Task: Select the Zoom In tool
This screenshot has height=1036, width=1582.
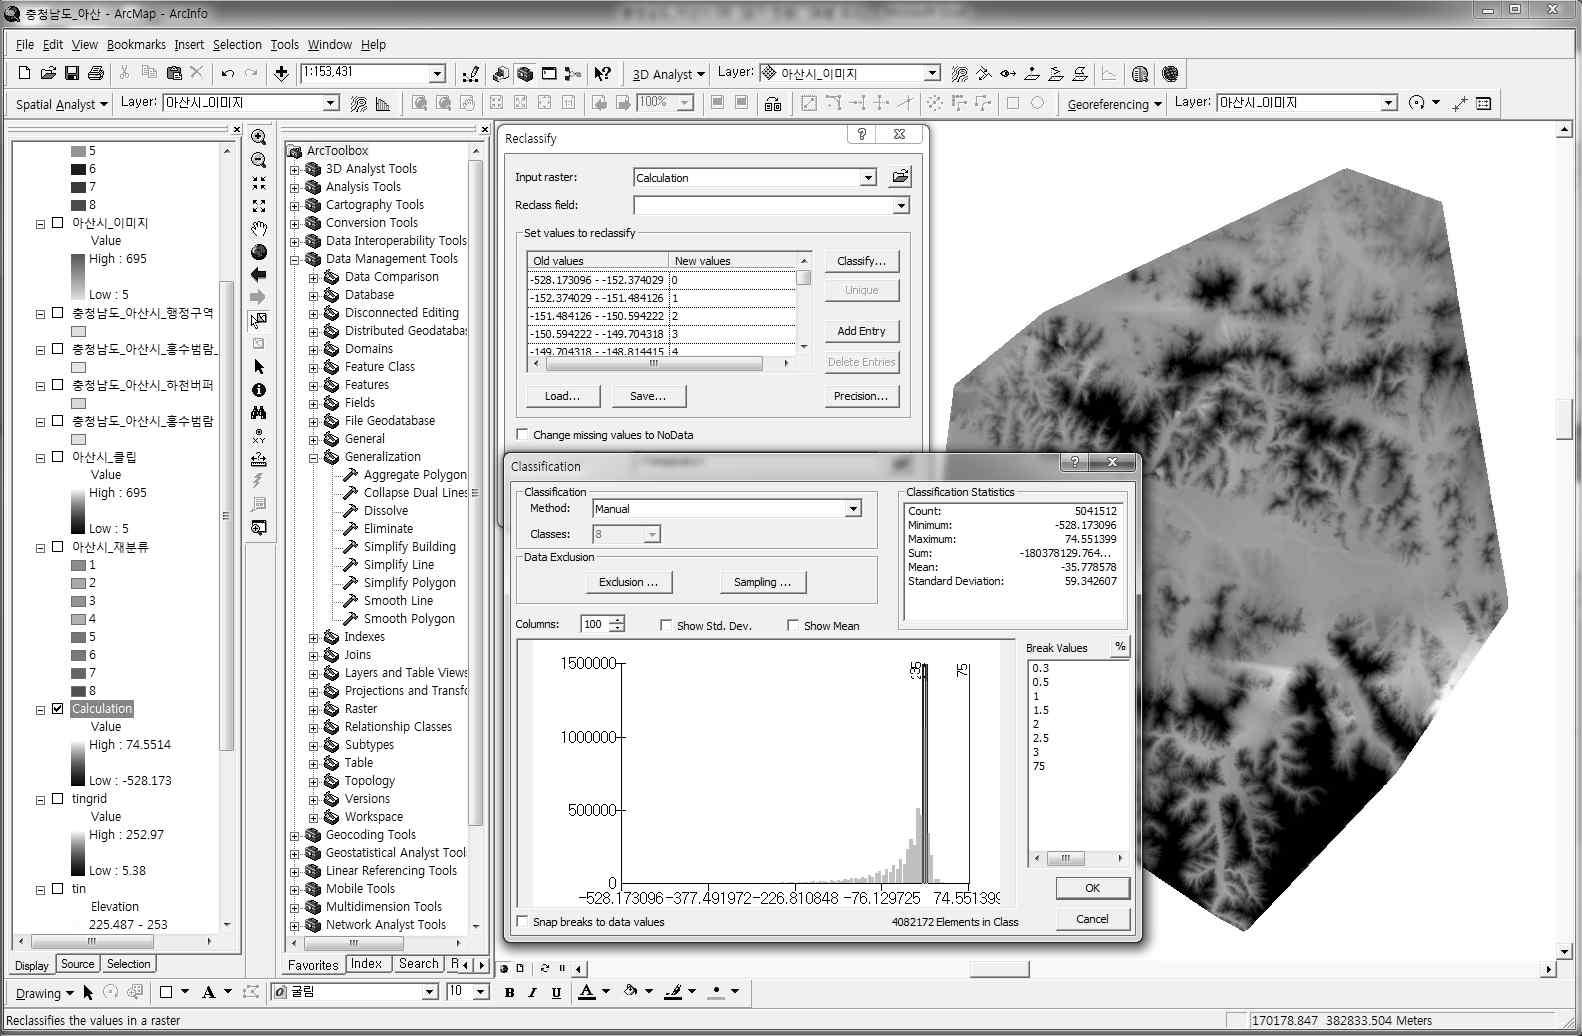Action: tap(259, 137)
